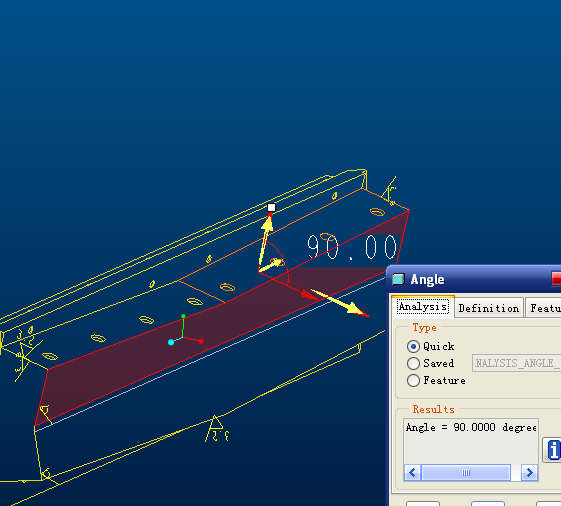Click the red coordinate axis endpoint
The height and width of the screenshot is (506, 561).
click(201, 341)
